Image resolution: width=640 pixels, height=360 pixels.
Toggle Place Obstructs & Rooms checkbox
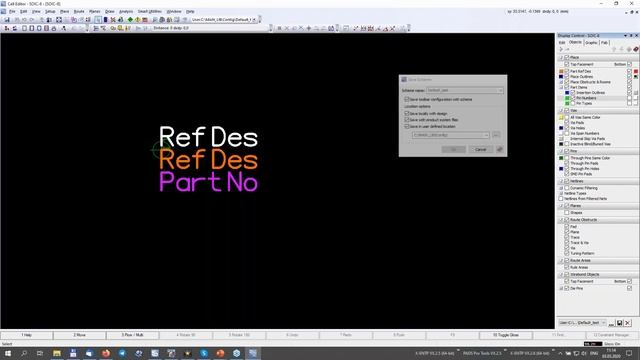pos(567,82)
